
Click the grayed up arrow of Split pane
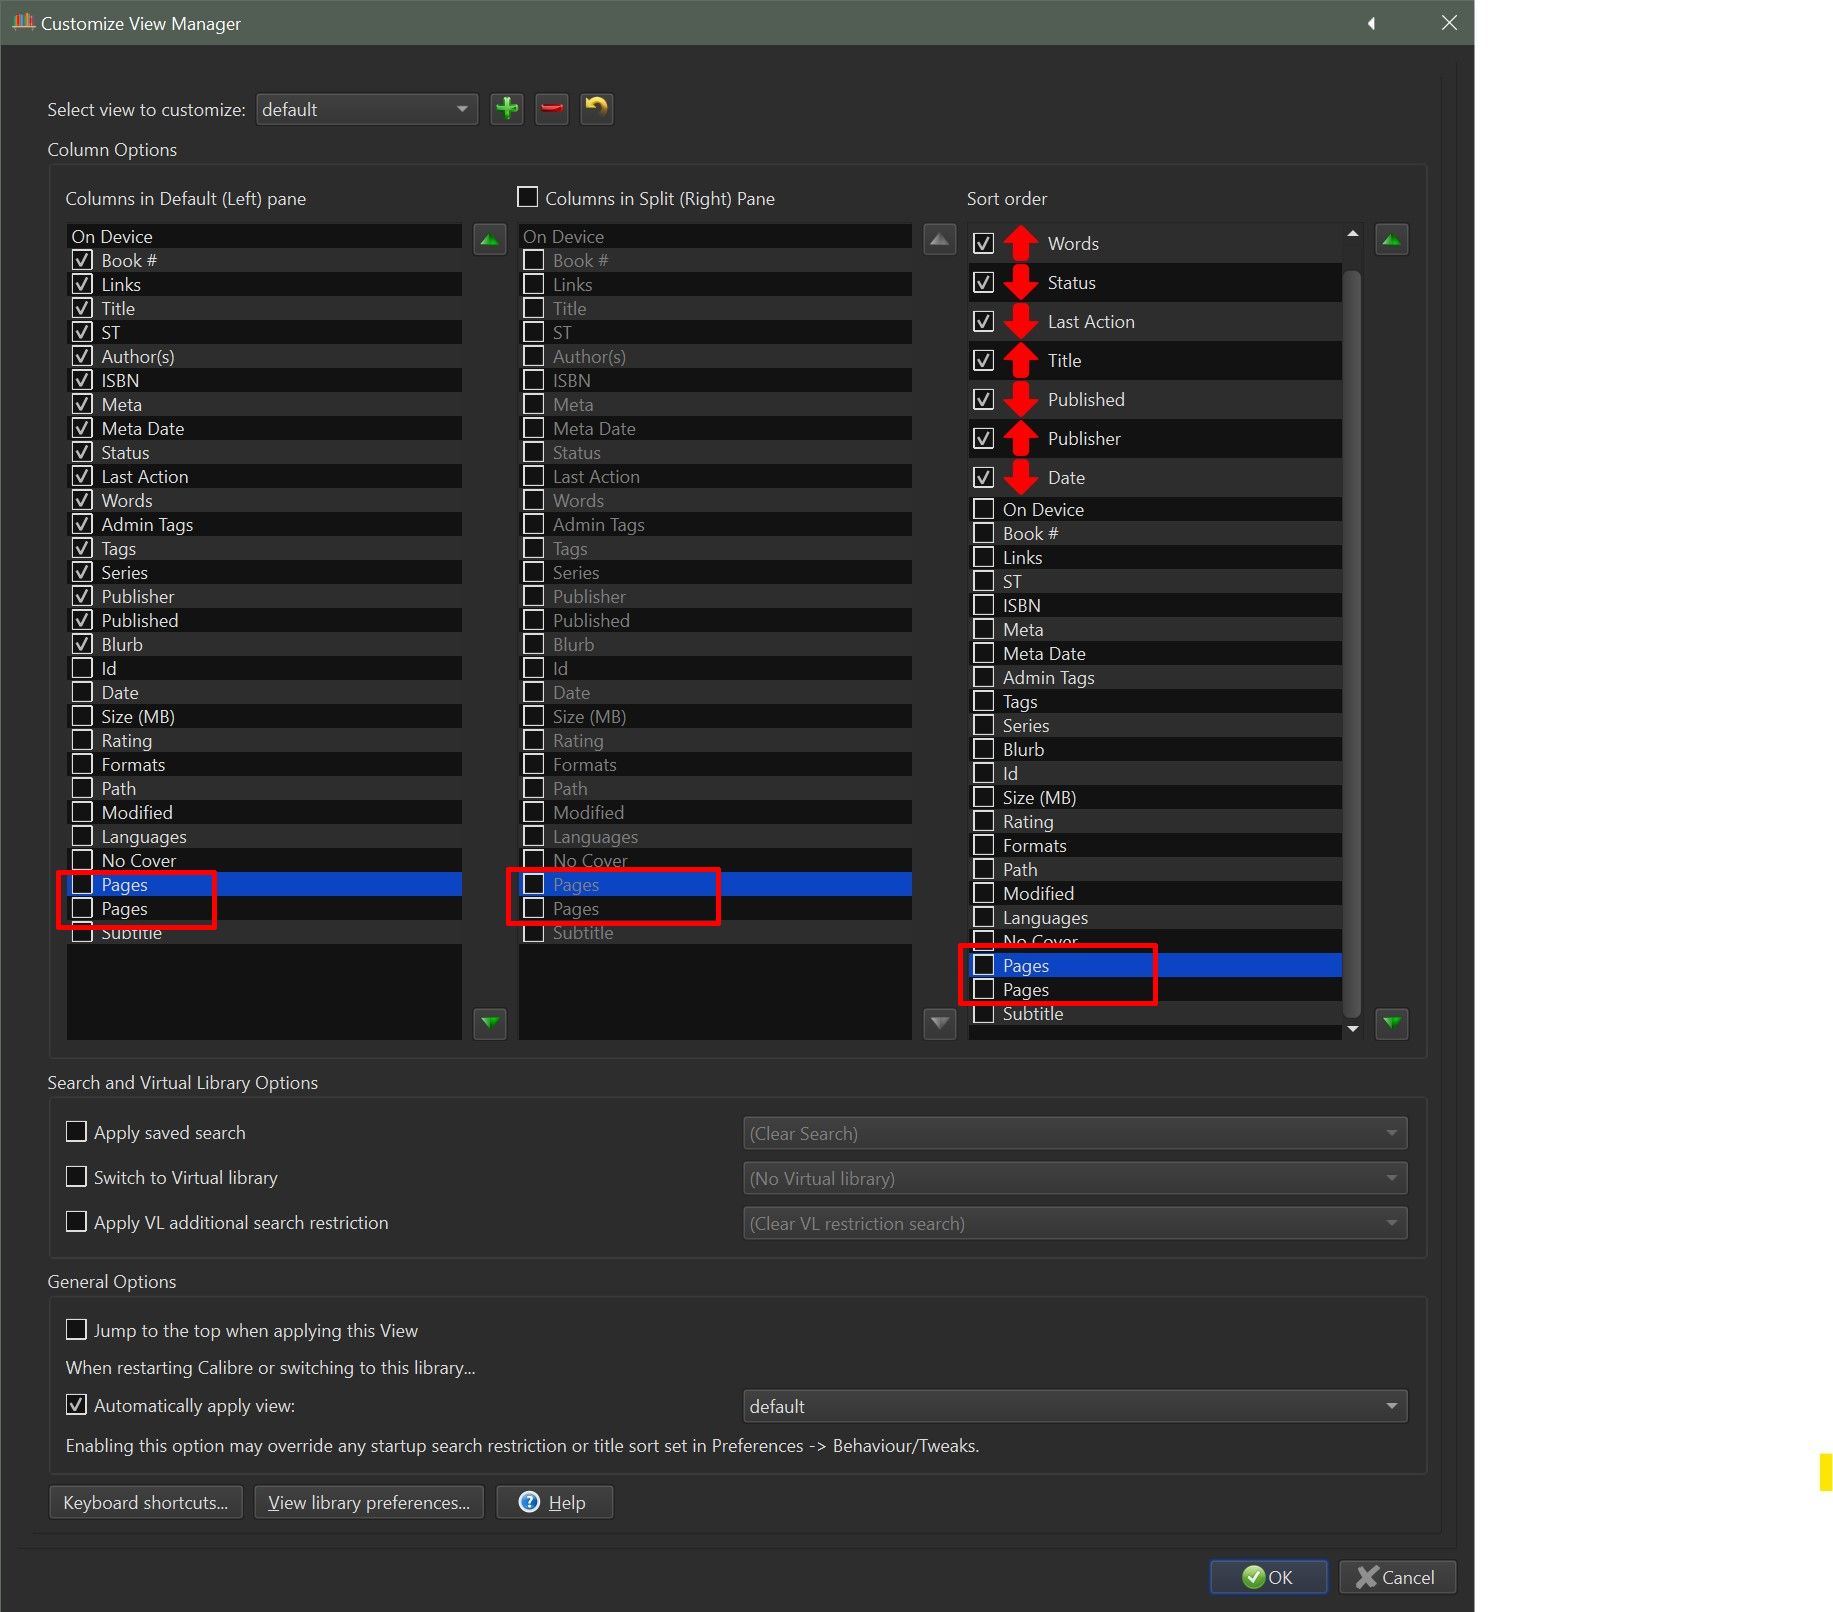[940, 240]
